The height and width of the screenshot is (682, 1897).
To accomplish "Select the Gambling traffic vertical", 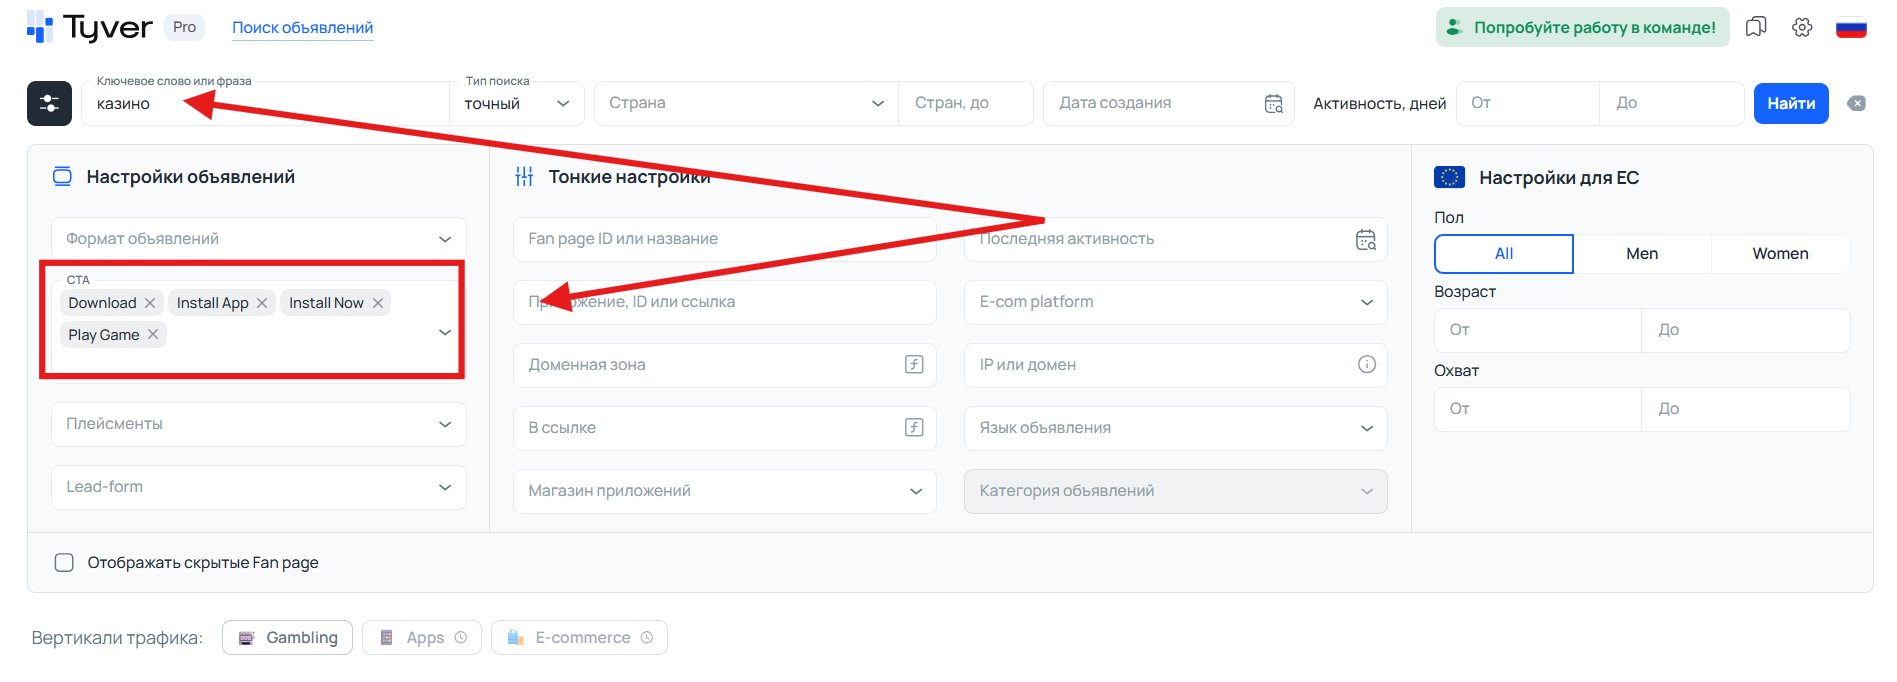I will 288,638.
